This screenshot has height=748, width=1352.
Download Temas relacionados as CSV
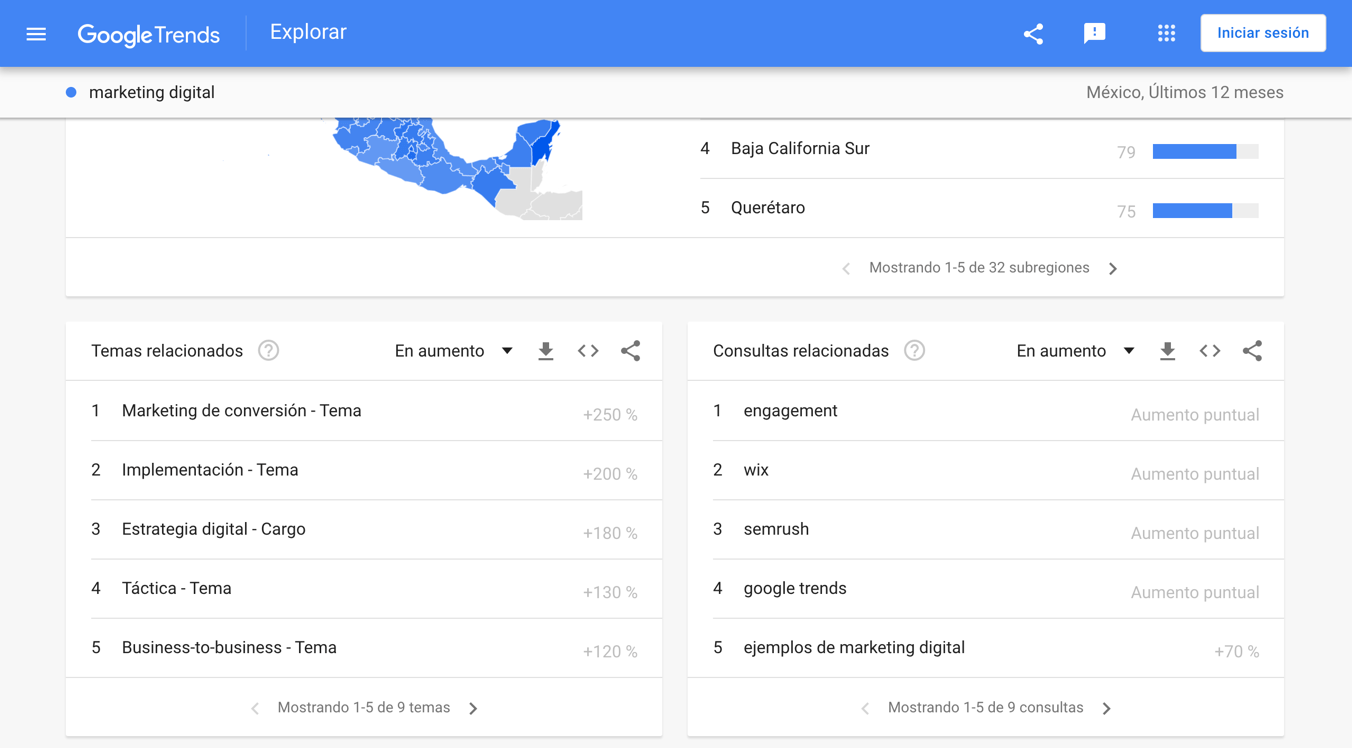(546, 351)
